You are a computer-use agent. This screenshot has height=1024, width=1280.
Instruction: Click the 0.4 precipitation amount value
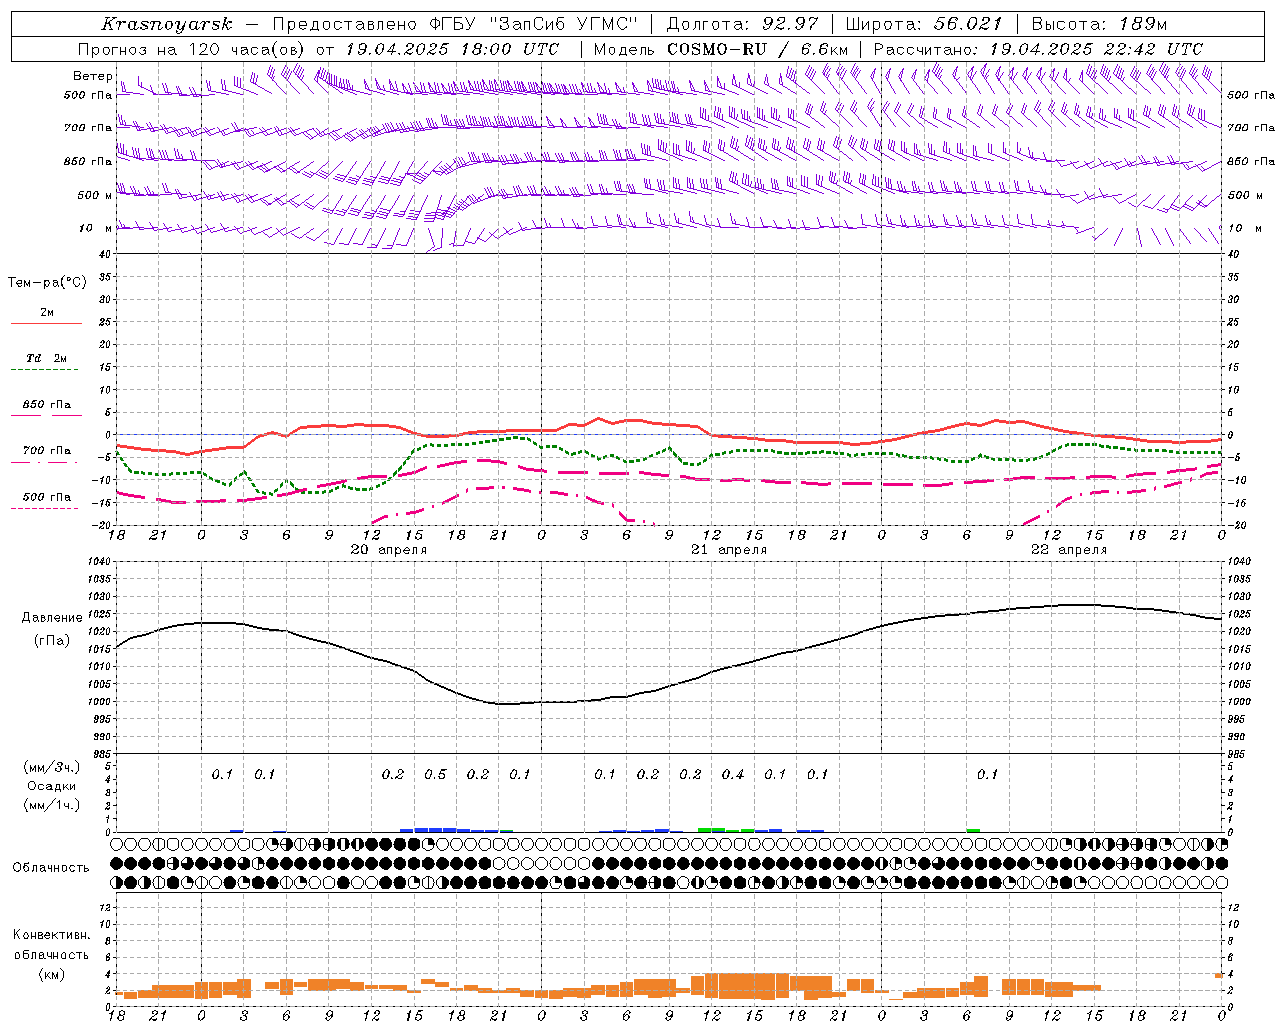coord(733,775)
